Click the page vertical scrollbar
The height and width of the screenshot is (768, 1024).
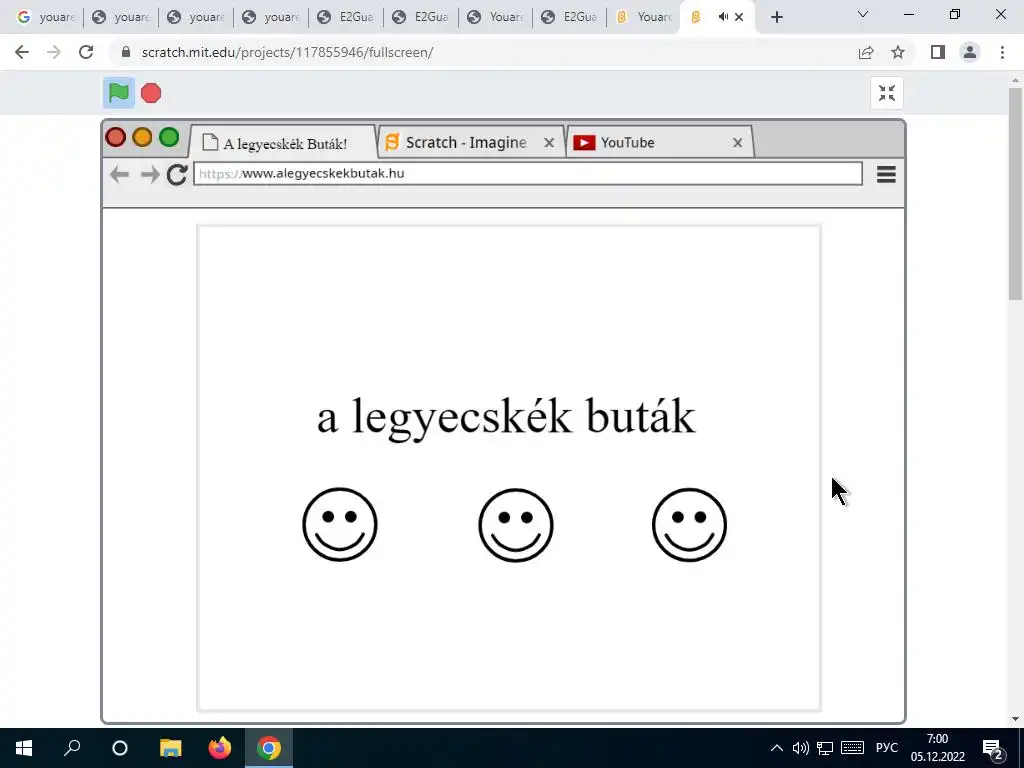click(x=1015, y=193)
